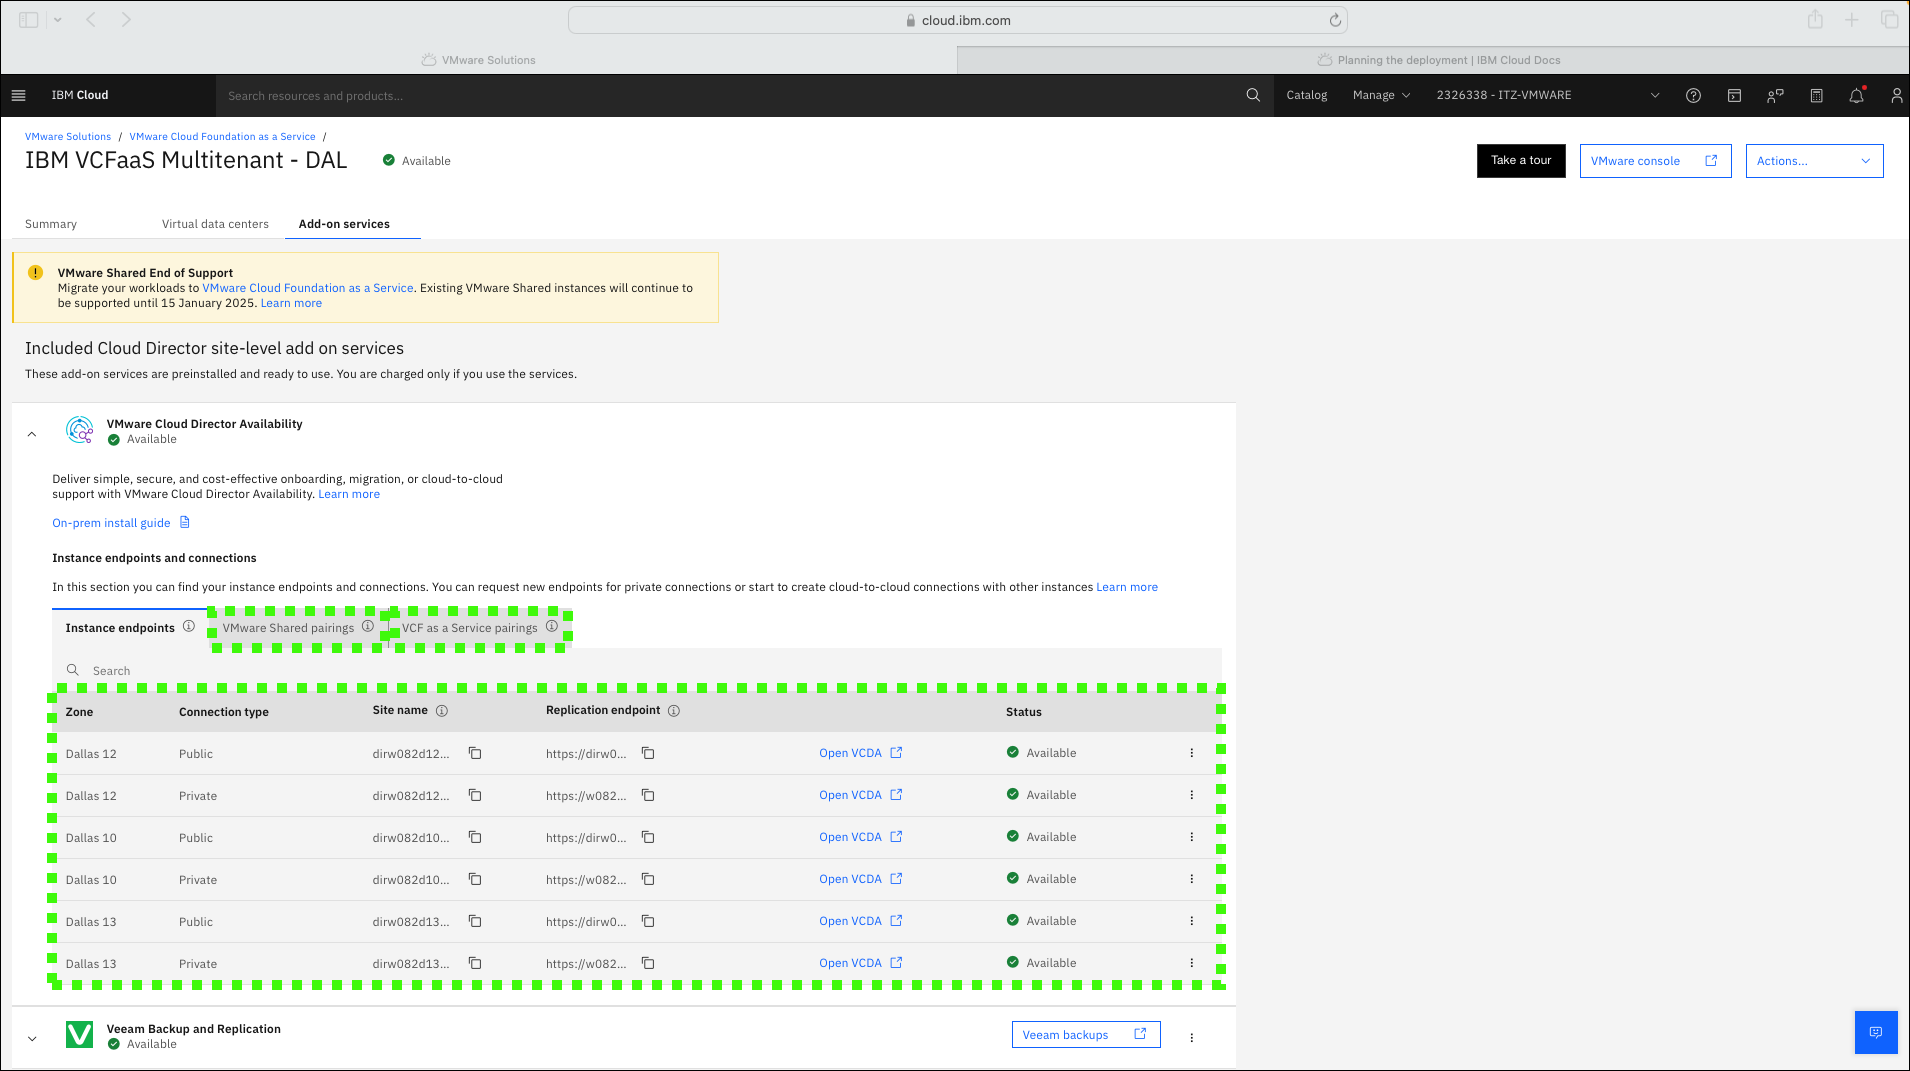Open VMware console button
The width and height of the screenshot is (1910, 1071).
1655,161
